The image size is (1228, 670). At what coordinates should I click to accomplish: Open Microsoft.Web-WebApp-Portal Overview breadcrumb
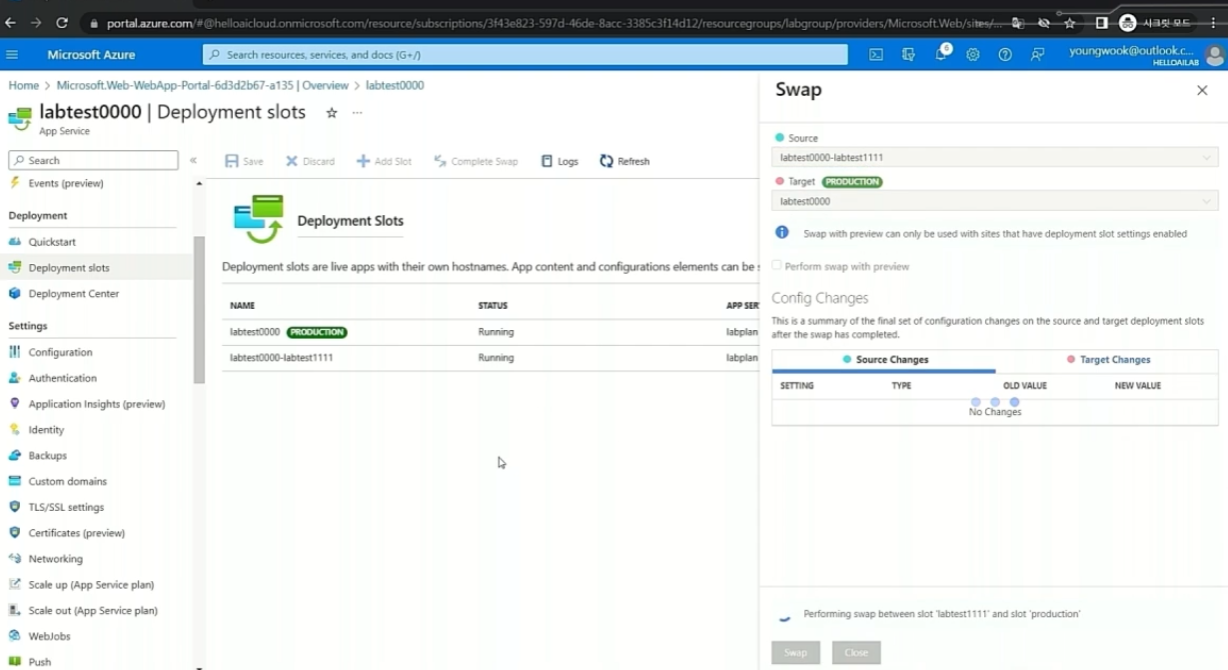(202, 86)
